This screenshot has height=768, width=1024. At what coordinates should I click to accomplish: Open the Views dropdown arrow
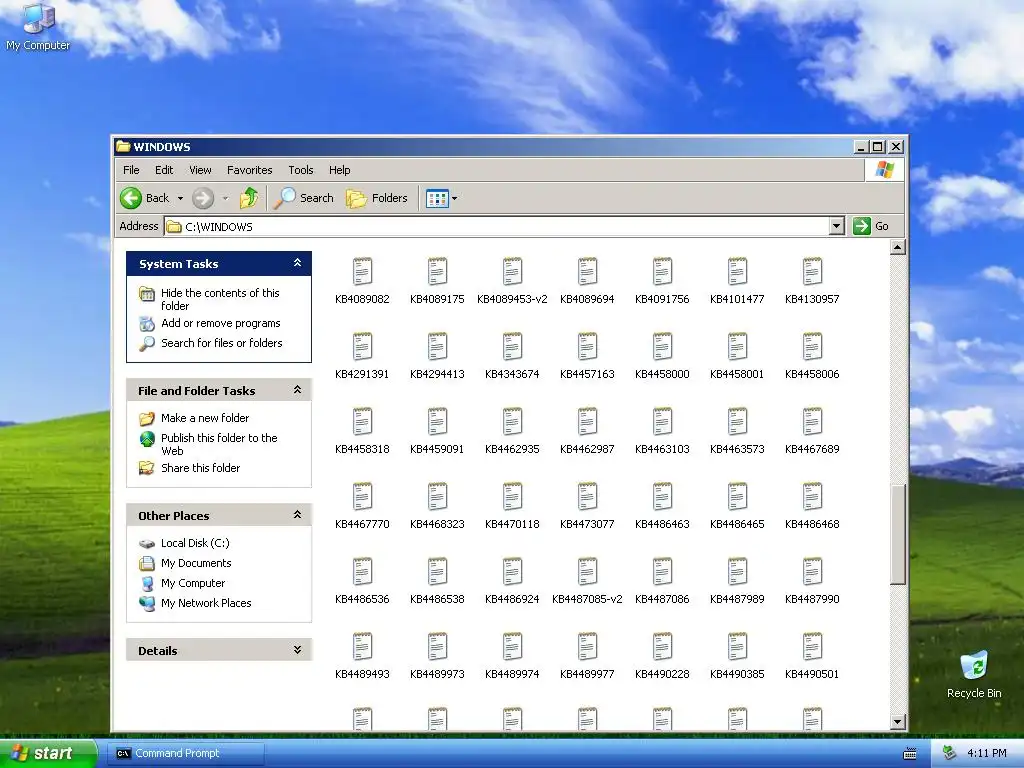(x=455, y=198)
